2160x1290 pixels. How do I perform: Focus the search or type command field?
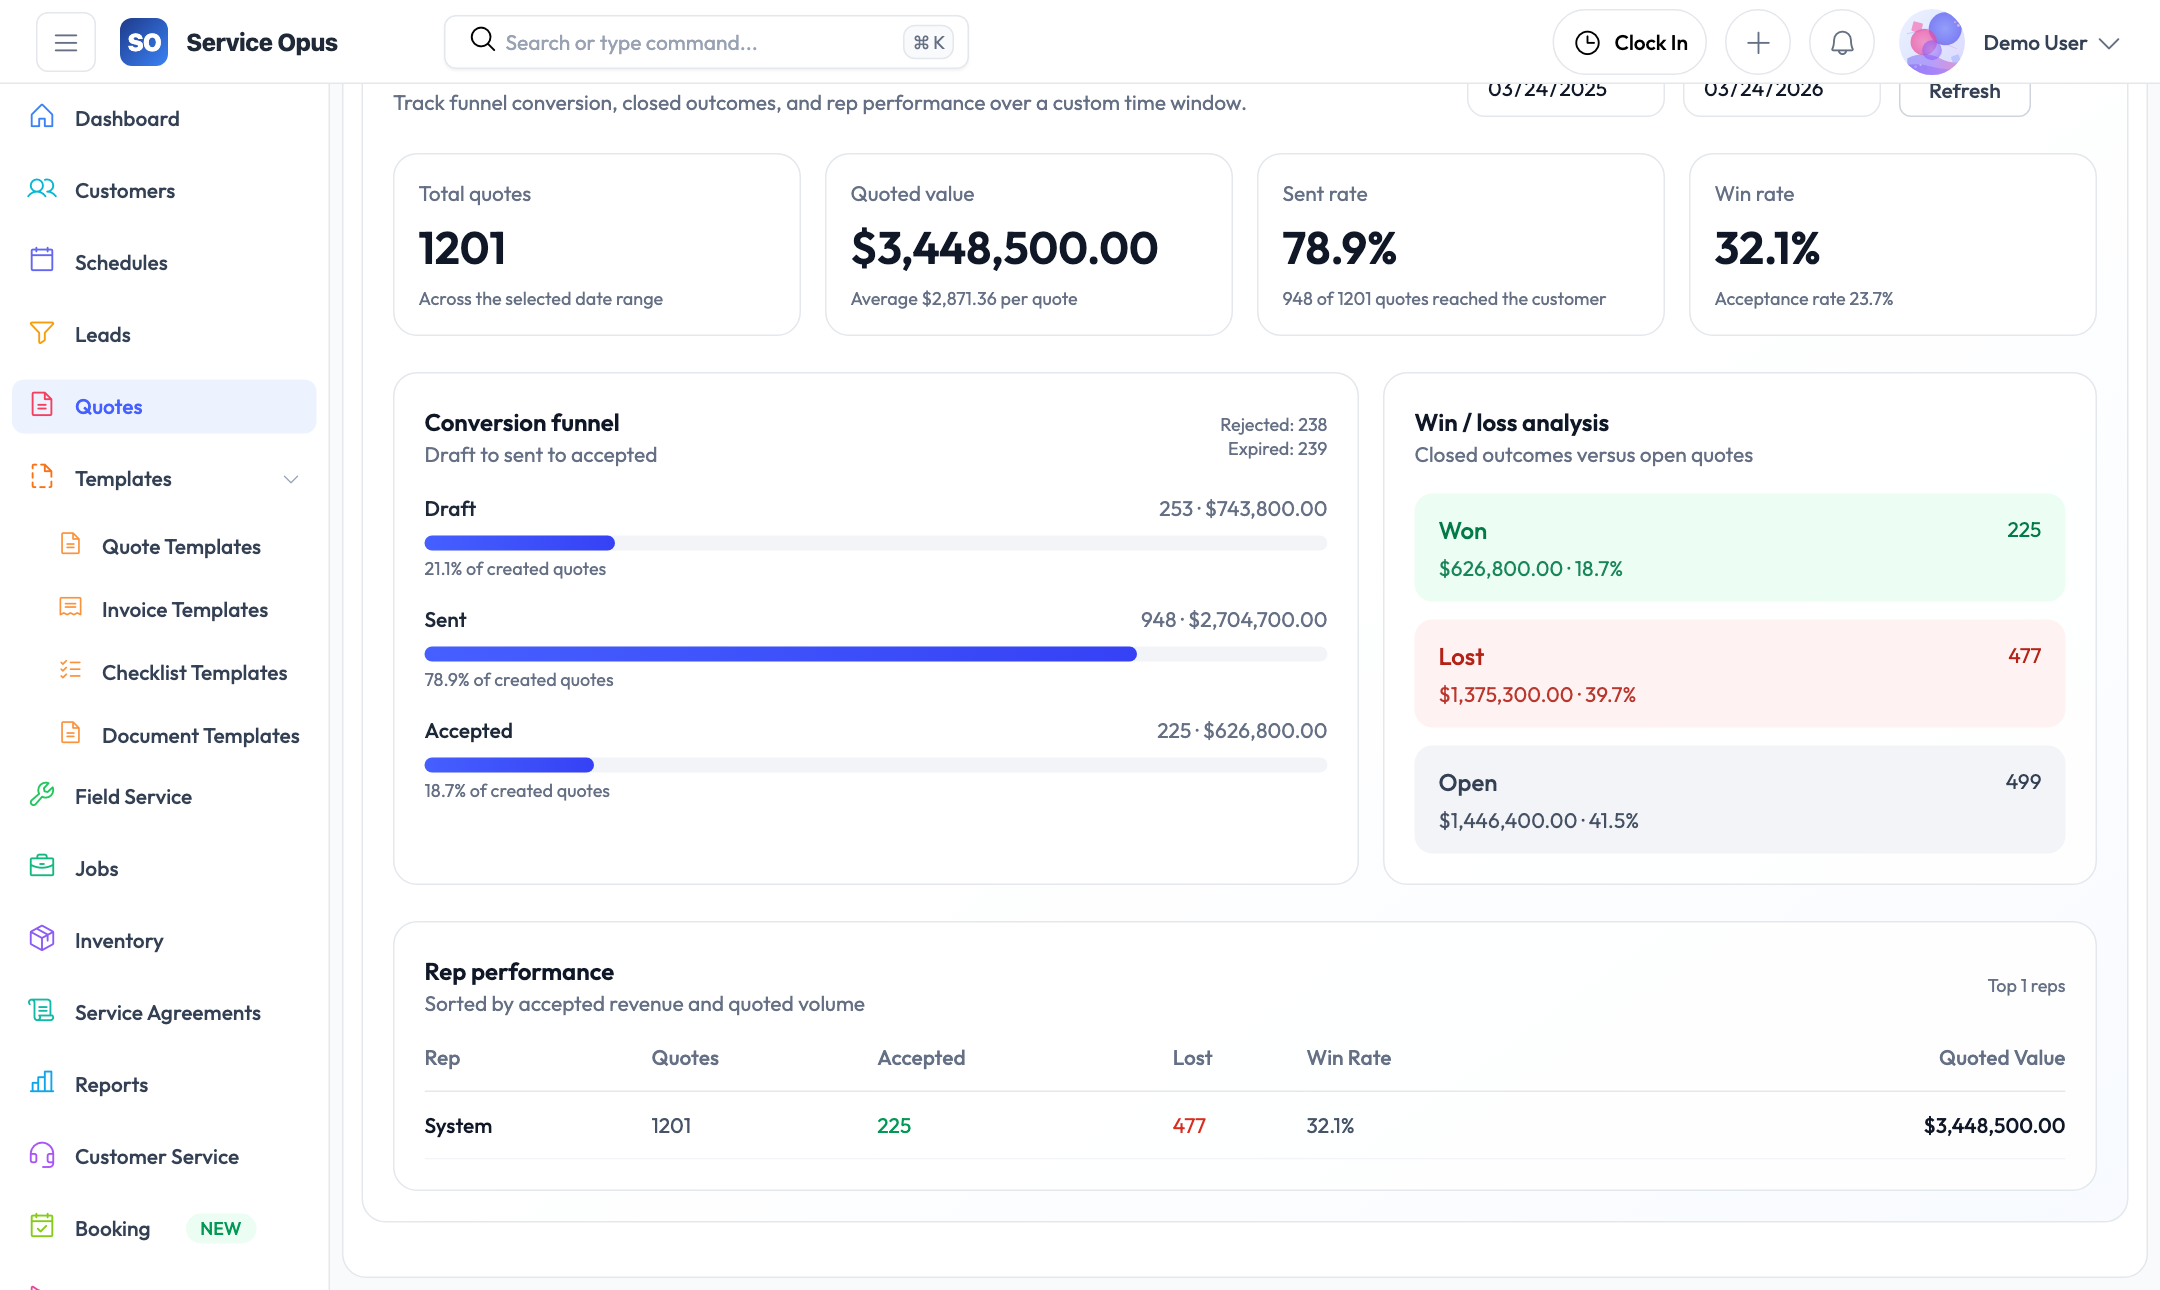[700, 43]
